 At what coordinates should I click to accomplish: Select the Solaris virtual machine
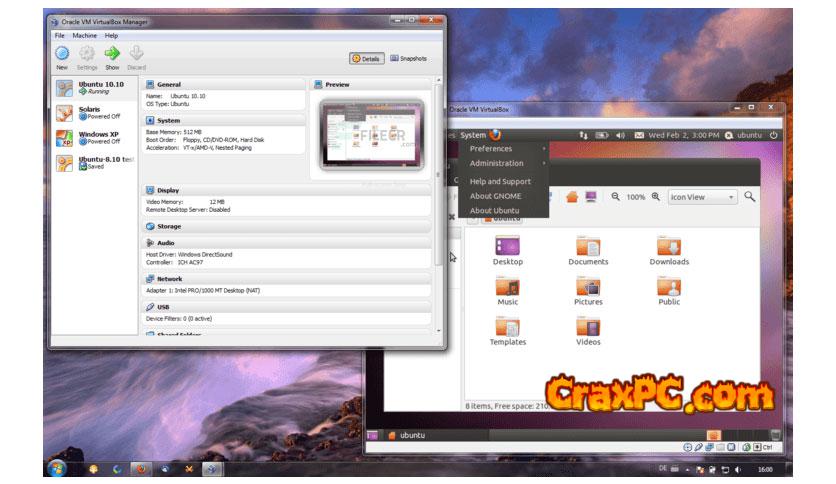click(94, 112)
